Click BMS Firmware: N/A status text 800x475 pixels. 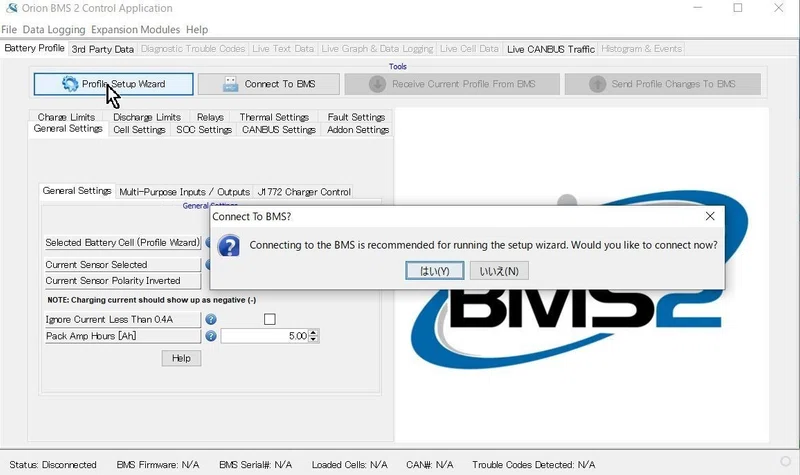pos(158,465)
